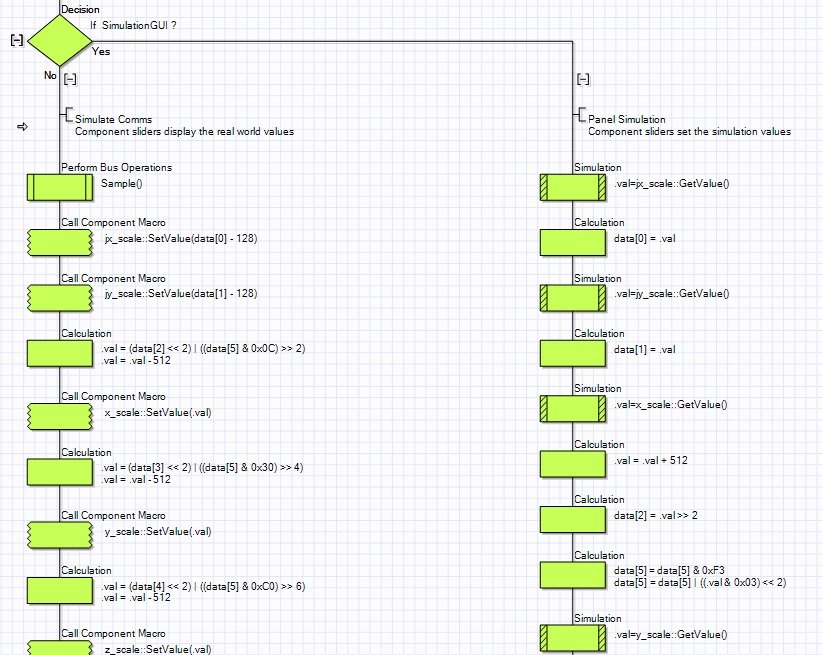822x655 pixels.
Task: Select the calculation icon using data[3] and 0x30
Action: pyautogui.click(x=59, y=472)
